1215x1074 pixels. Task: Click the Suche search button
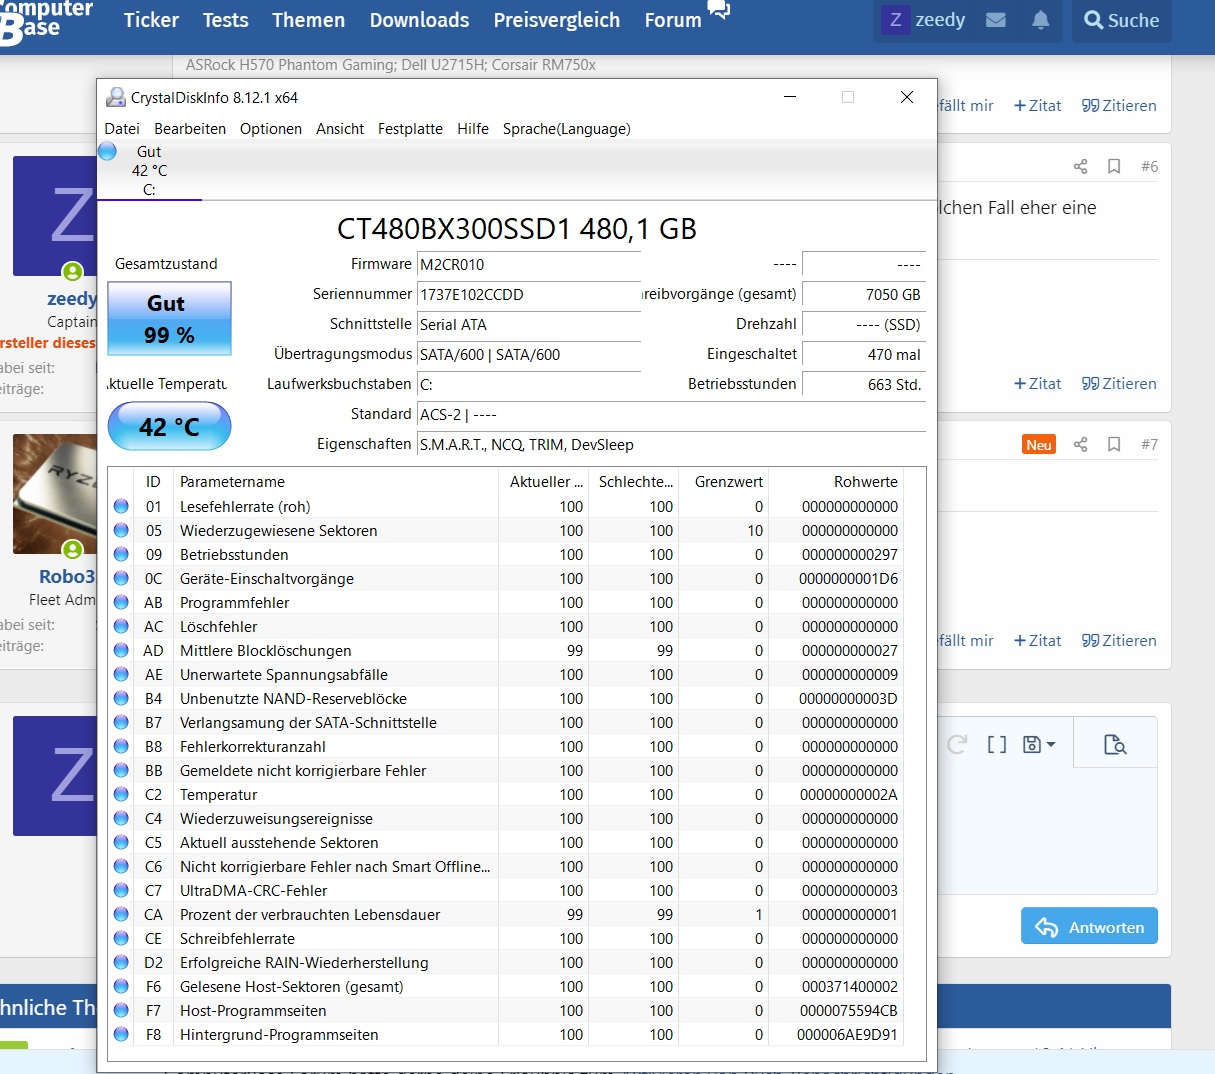1122,20
